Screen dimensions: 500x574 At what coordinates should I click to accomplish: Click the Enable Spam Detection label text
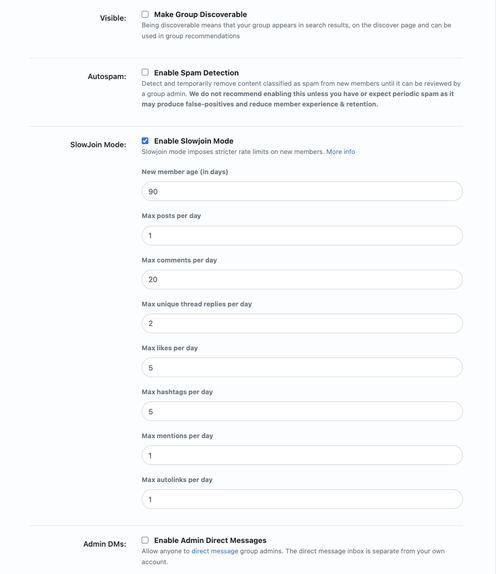coord(196,72)
